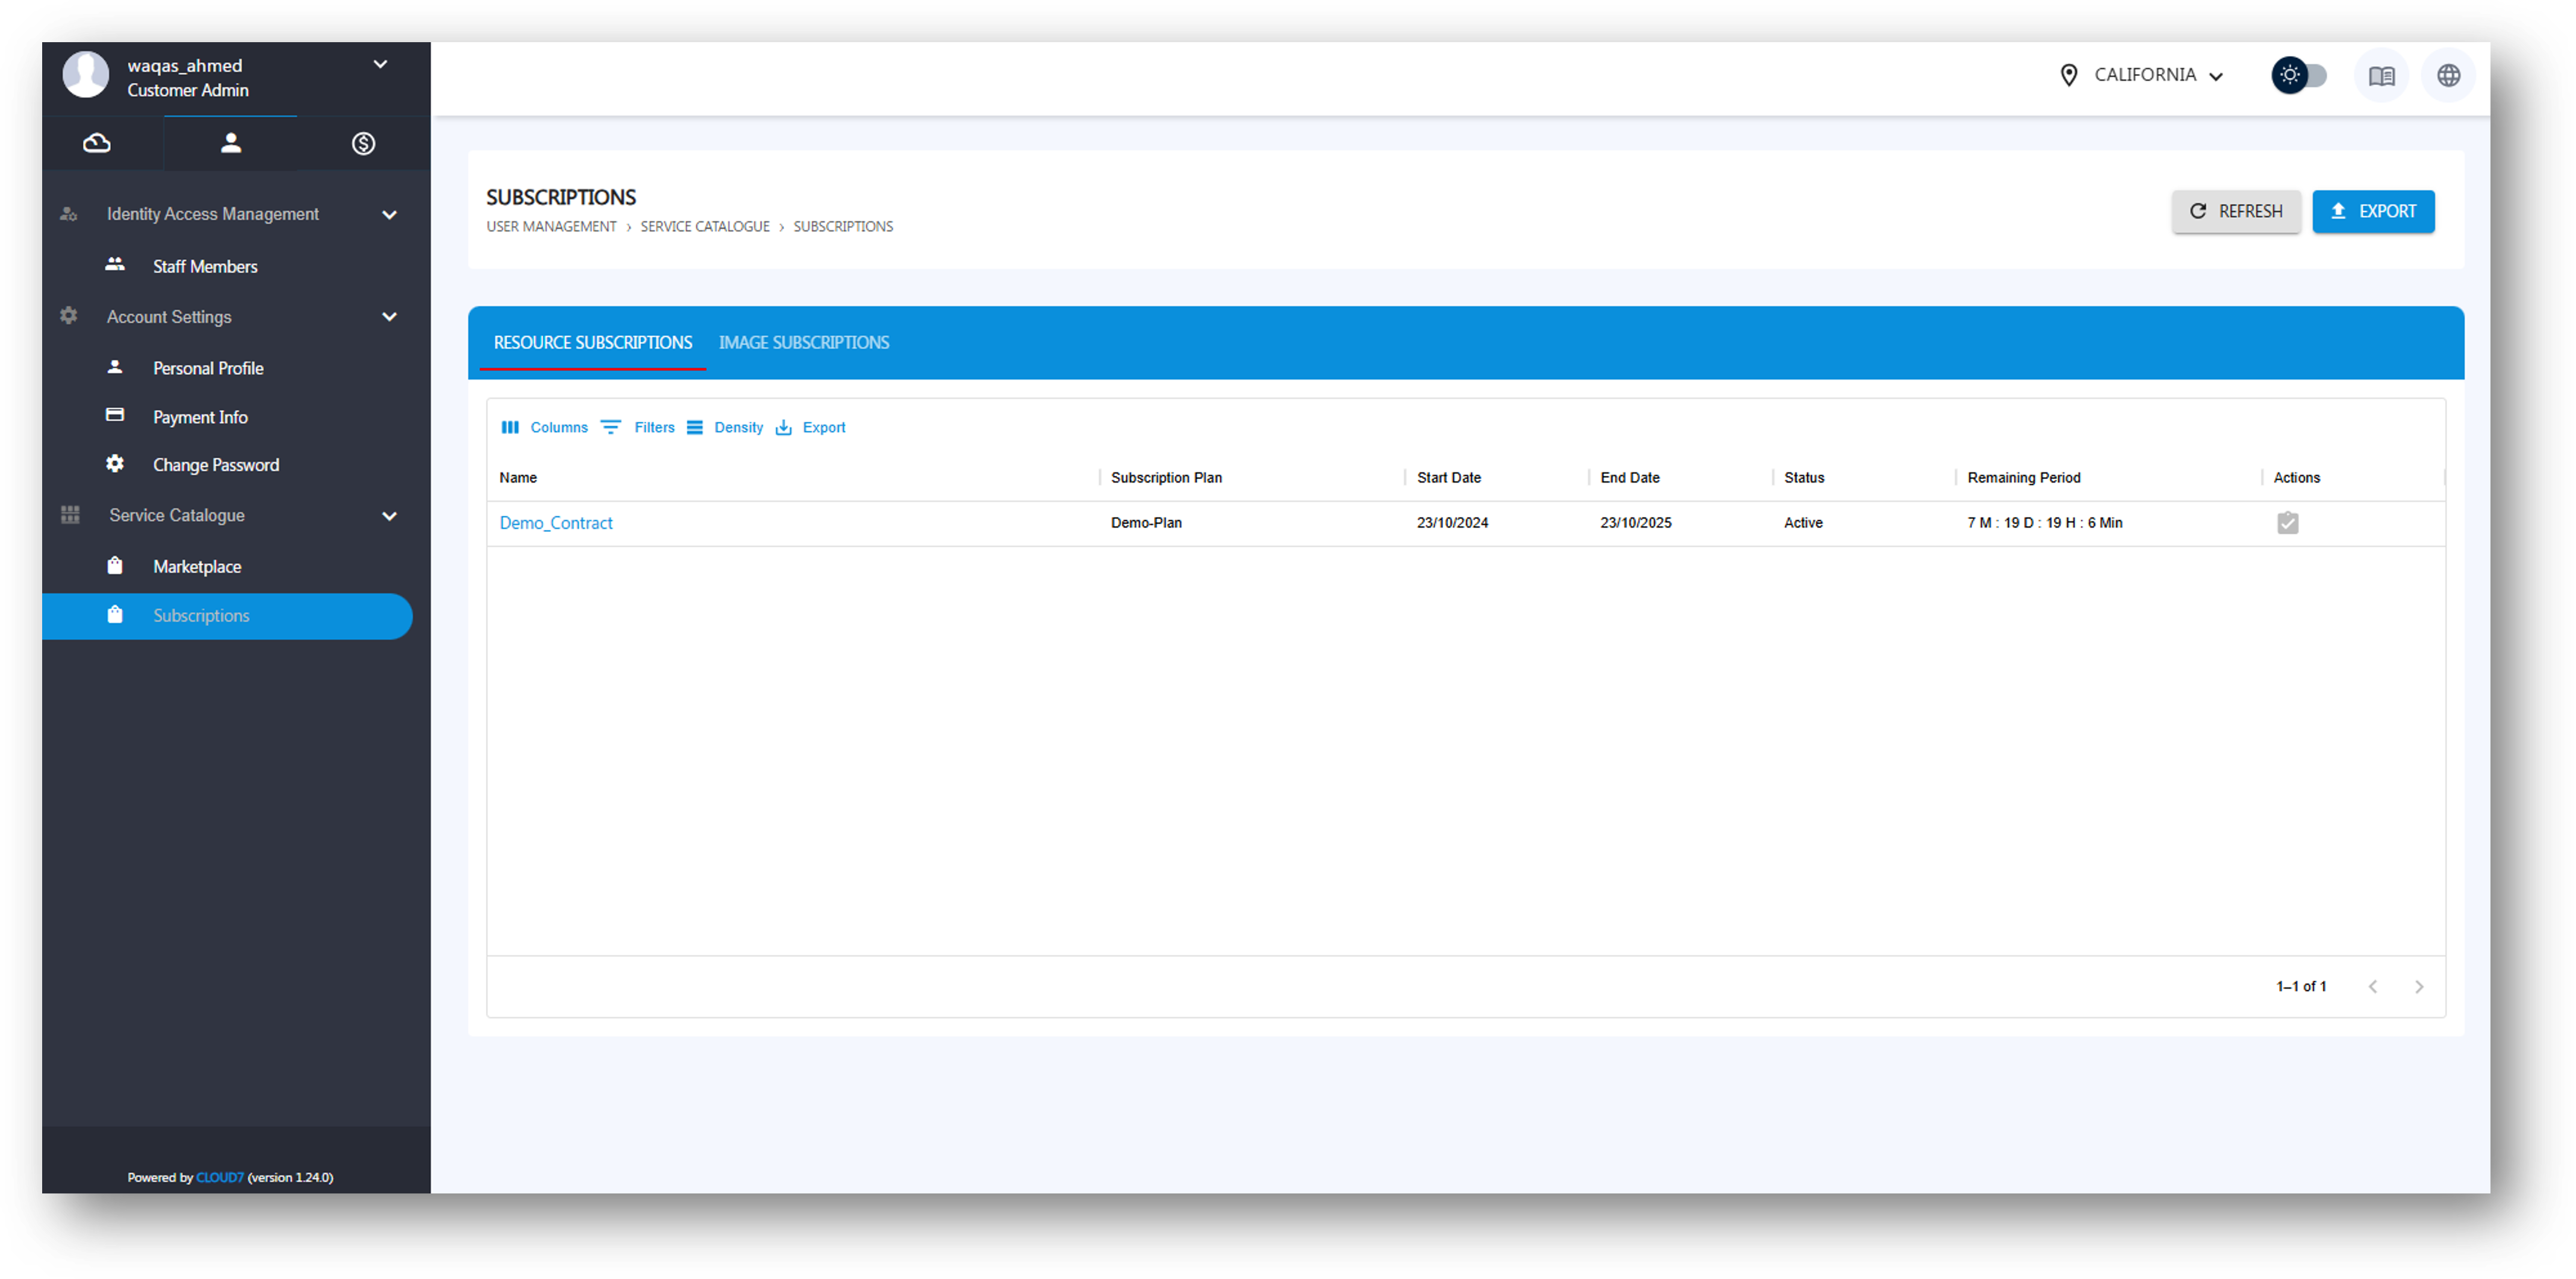Switch to IMAGE SUBSCRIPTIONS tab
The width and height of the screenshot is (2576, 1279).
[803, 342]
